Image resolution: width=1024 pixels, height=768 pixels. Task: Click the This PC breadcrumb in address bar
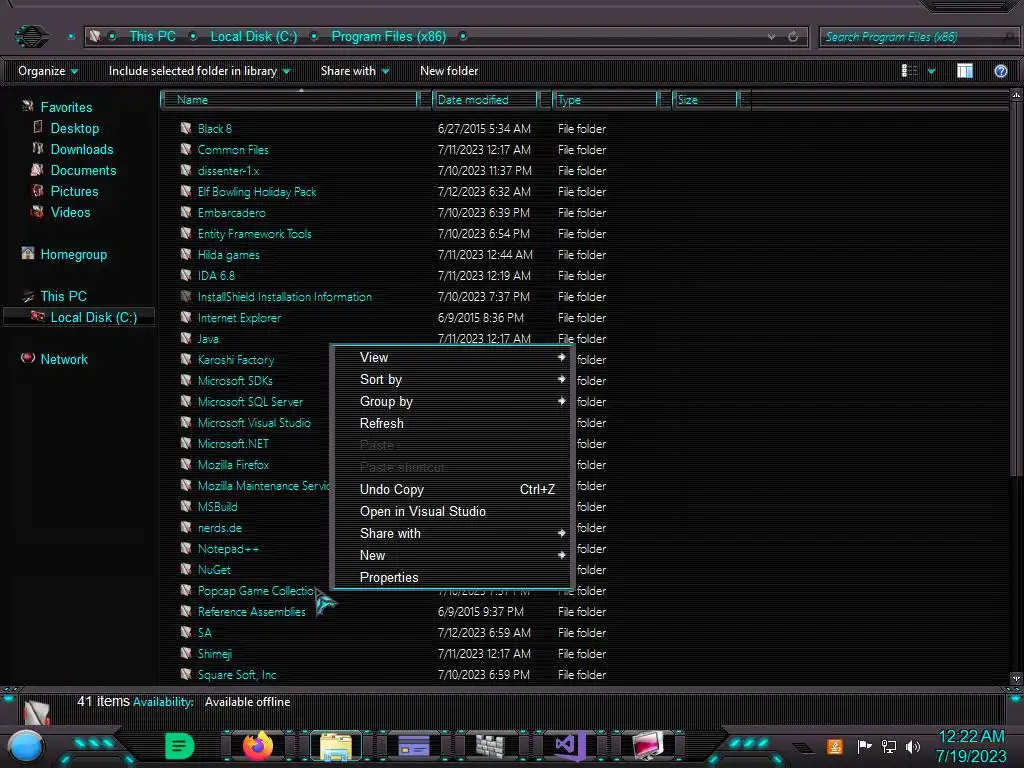(152, 37)
